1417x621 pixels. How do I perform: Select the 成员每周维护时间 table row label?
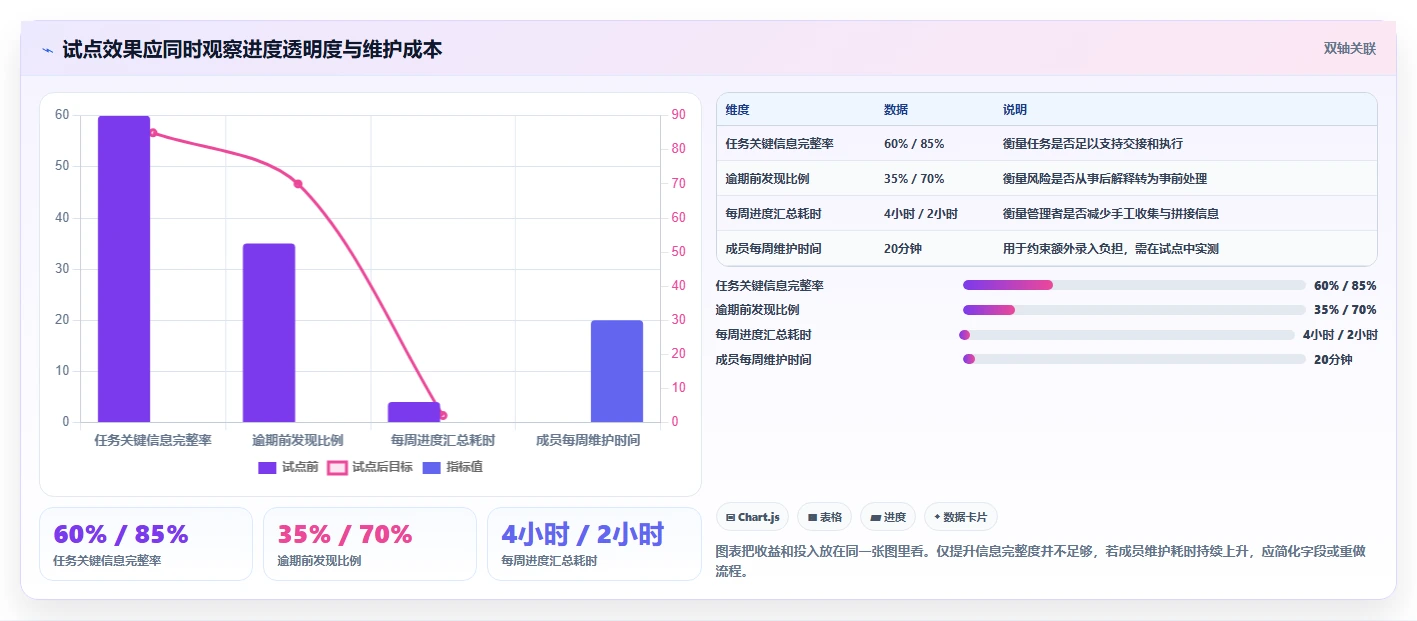point(773,249)
